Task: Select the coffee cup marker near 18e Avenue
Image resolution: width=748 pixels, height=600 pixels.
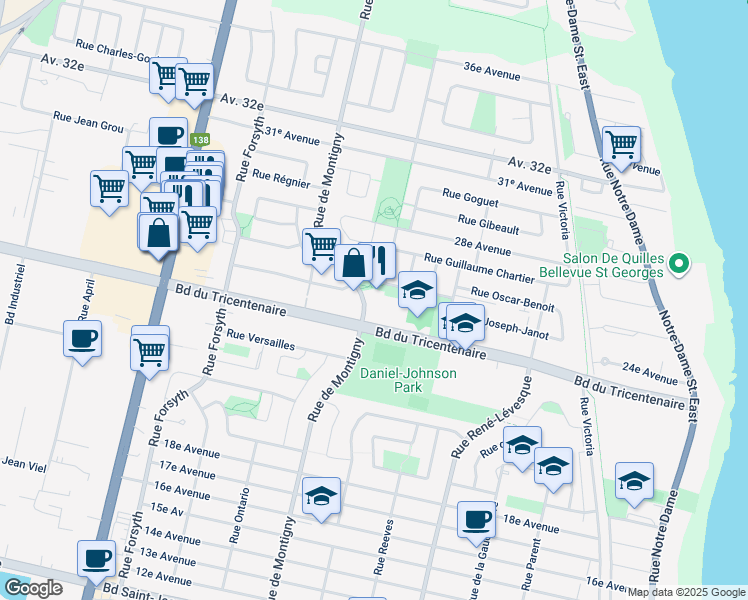Action: point(476,521)
